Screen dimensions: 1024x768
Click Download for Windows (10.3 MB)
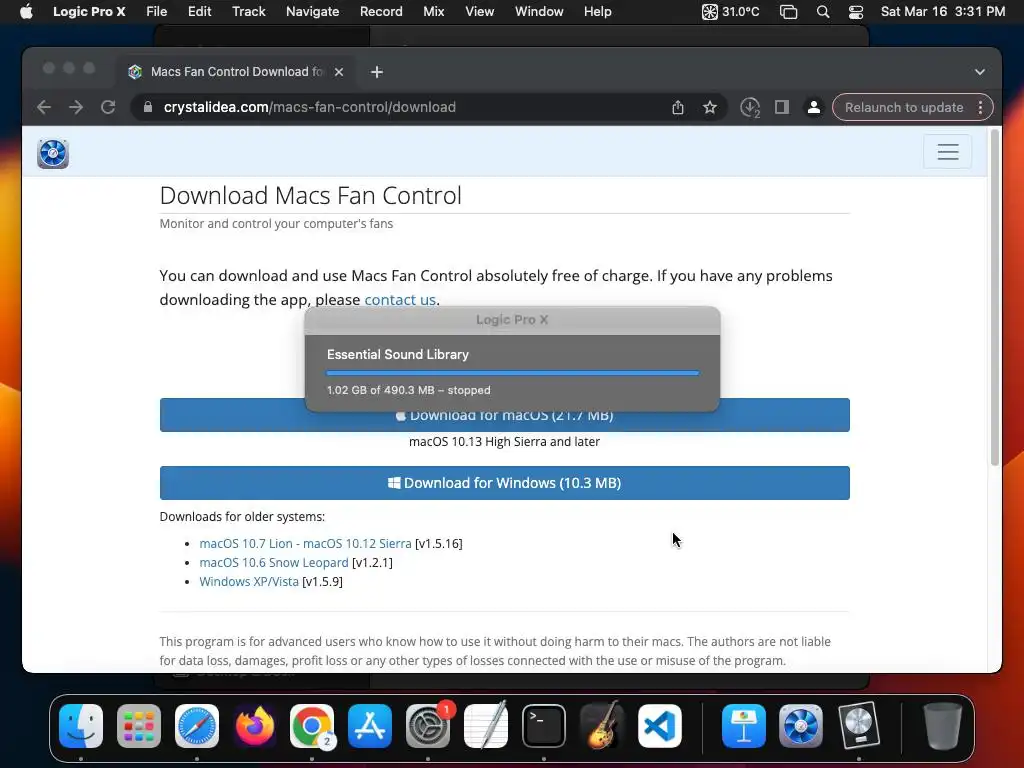[505, 483]
